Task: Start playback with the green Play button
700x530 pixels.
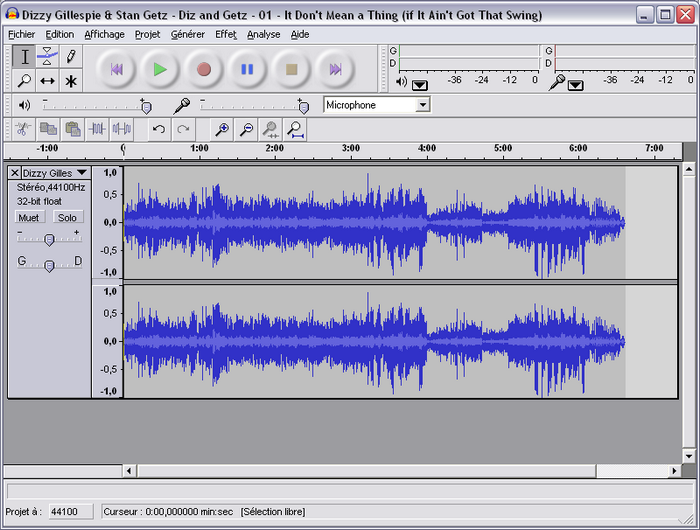Action: coord(160,69)
